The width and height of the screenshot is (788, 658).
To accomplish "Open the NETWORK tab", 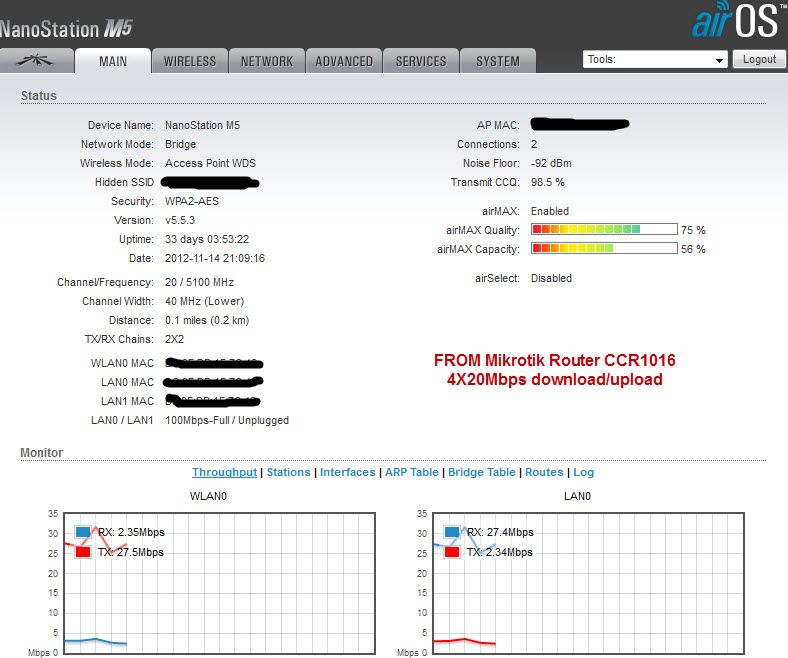I will 267,61.
